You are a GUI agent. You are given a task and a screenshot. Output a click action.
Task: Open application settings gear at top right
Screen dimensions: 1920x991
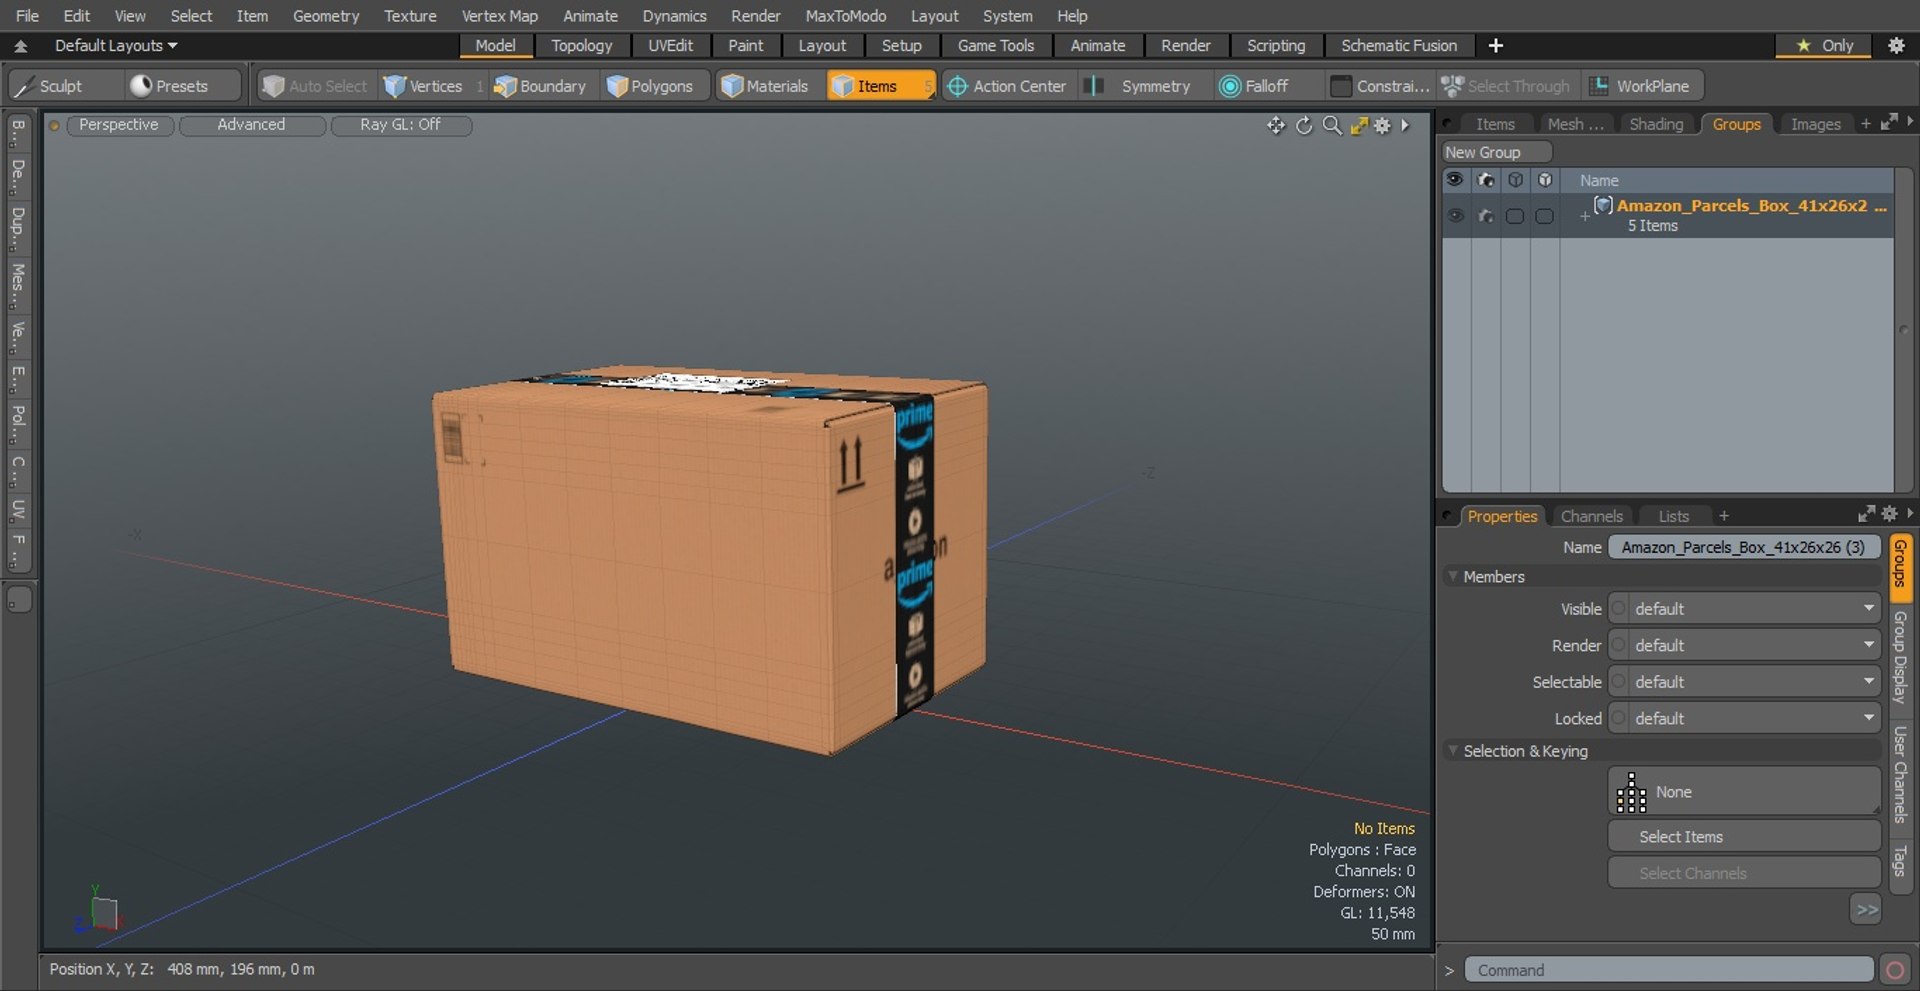[1896, 45]
